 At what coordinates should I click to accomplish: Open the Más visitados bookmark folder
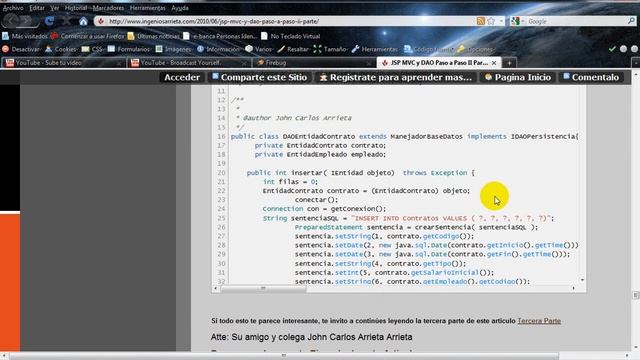(25, 36)
